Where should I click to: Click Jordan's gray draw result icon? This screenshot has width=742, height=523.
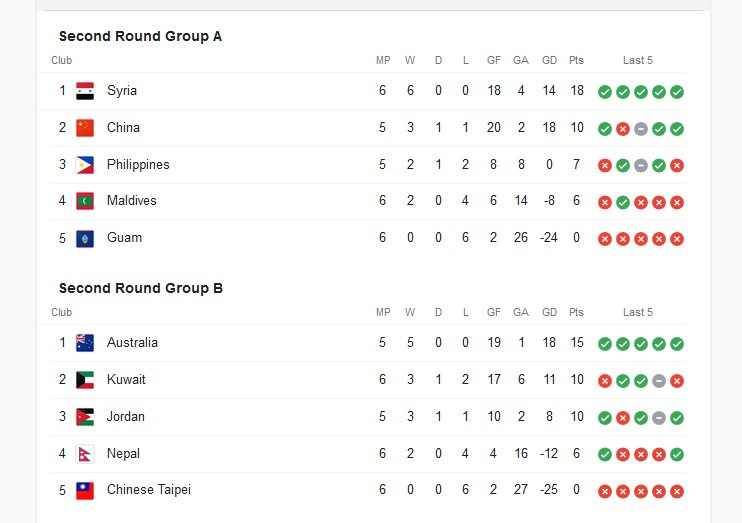(x=659, y=418)
